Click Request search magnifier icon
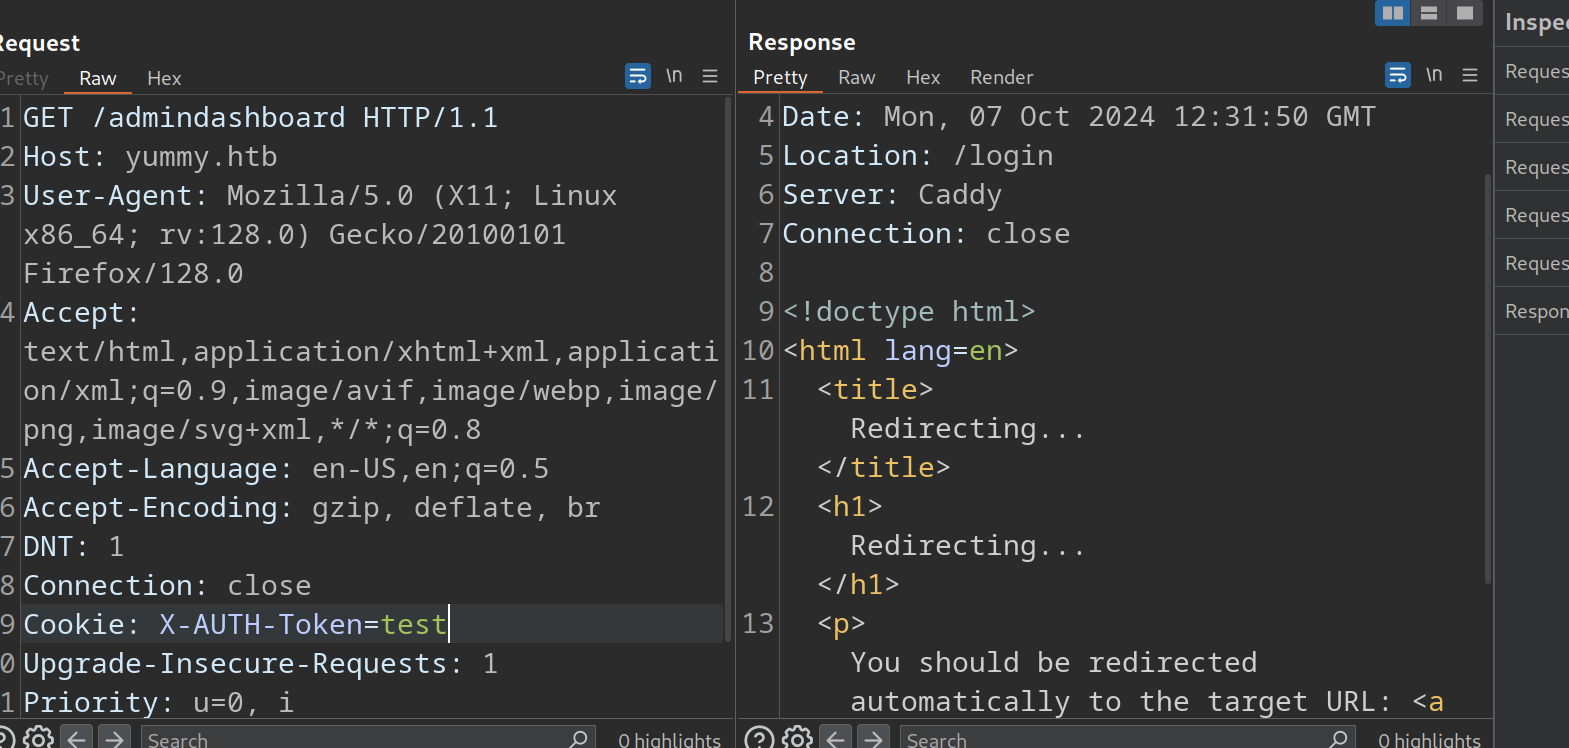Viewport: 1569px width, 748px height. click(x=578, y=738)
